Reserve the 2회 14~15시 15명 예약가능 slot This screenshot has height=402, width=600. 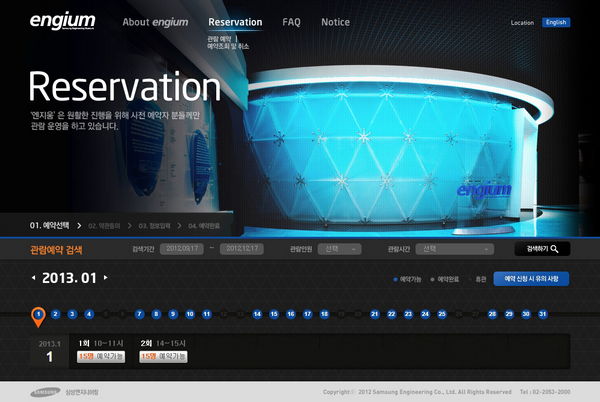[163, 357]
